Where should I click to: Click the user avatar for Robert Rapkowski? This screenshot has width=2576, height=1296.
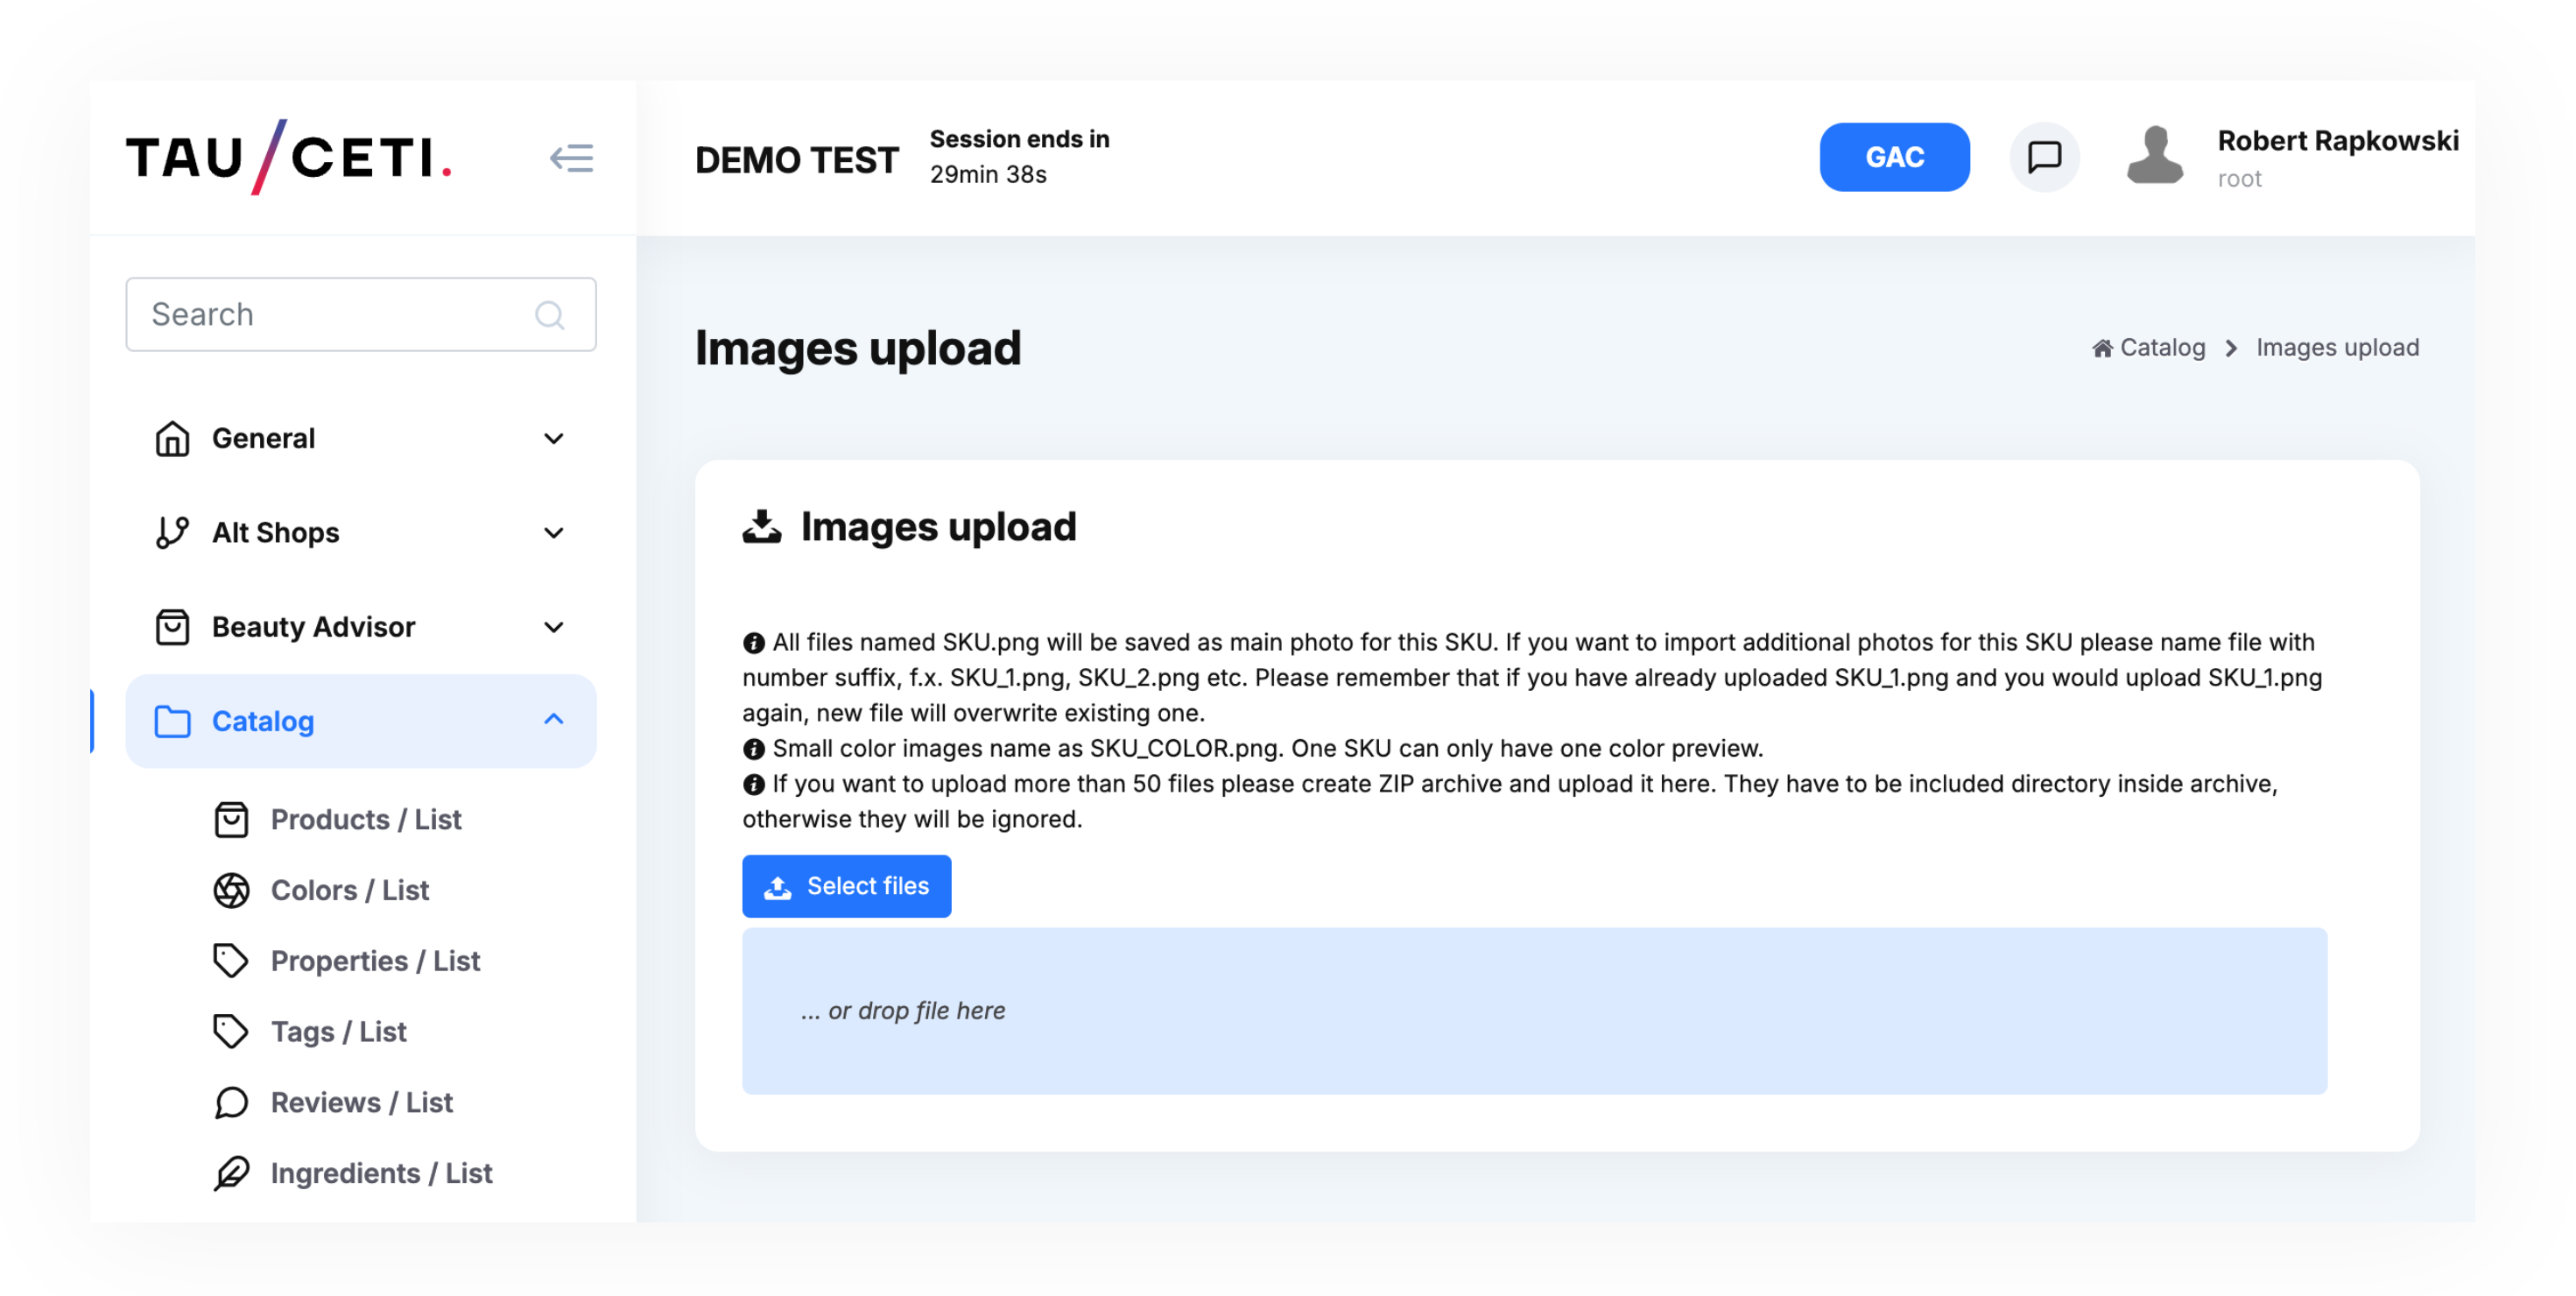point(2156,156)
